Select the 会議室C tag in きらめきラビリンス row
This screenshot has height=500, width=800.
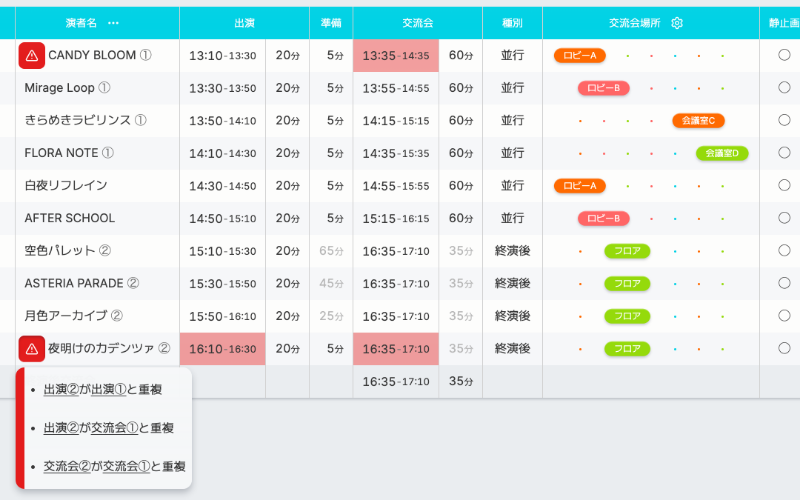[698, 120]
